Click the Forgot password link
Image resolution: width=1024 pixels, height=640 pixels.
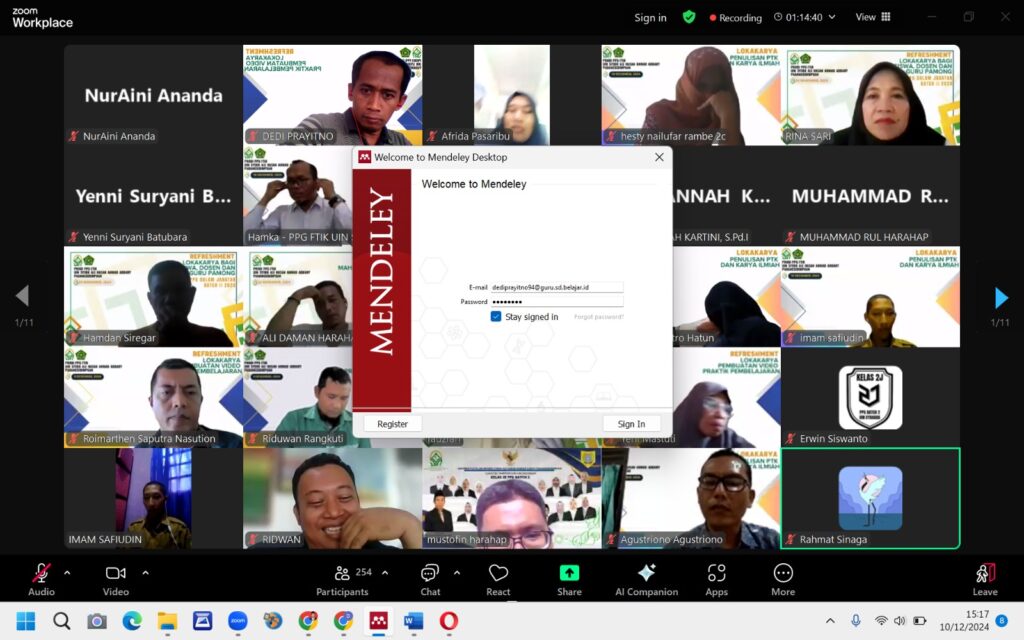click(x=599, y=317)
